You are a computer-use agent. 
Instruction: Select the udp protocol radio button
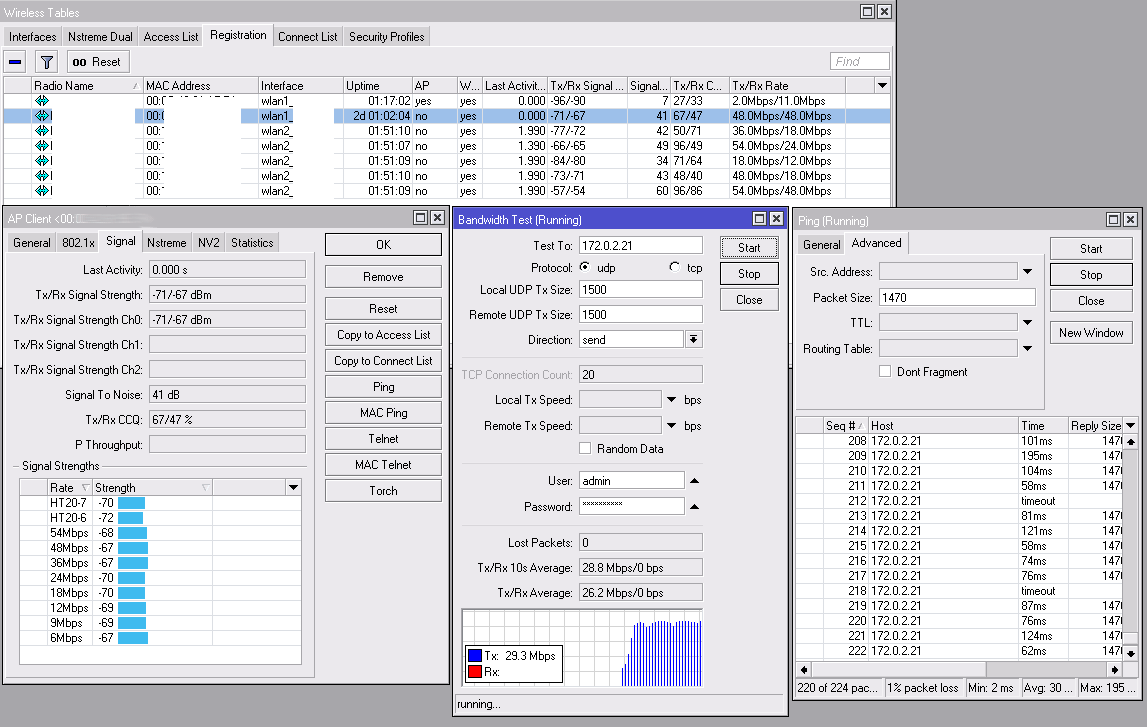pyautogui.click(x=584, y=268)
